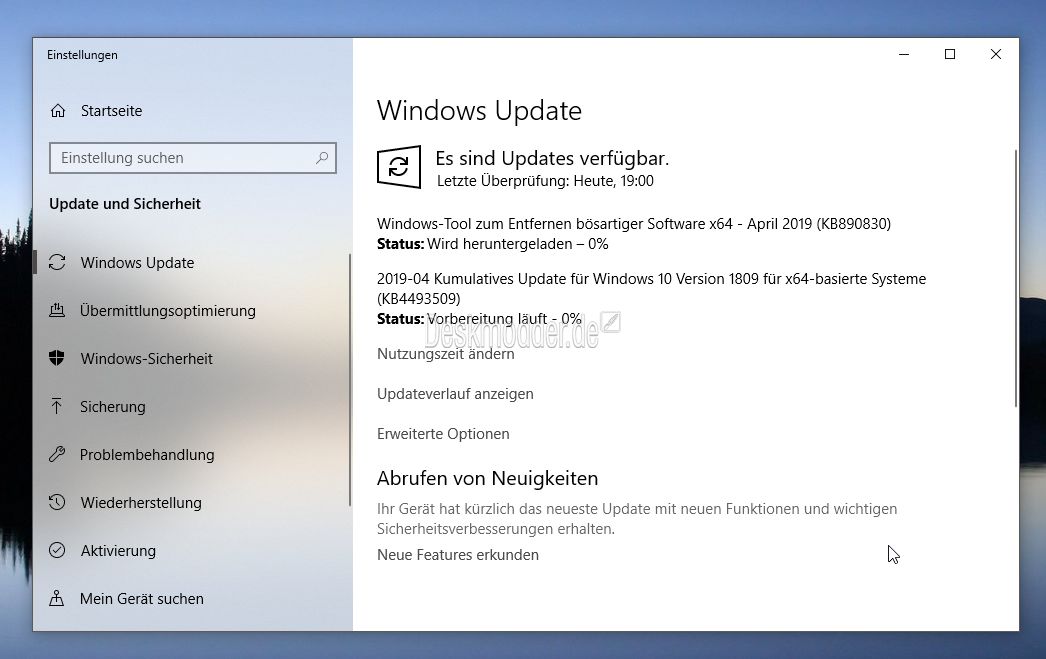This screenshot has width=1046, height=659.
Task: Click status text 'Wird heruntergeladen – 0%'
Action: [518, 244]
